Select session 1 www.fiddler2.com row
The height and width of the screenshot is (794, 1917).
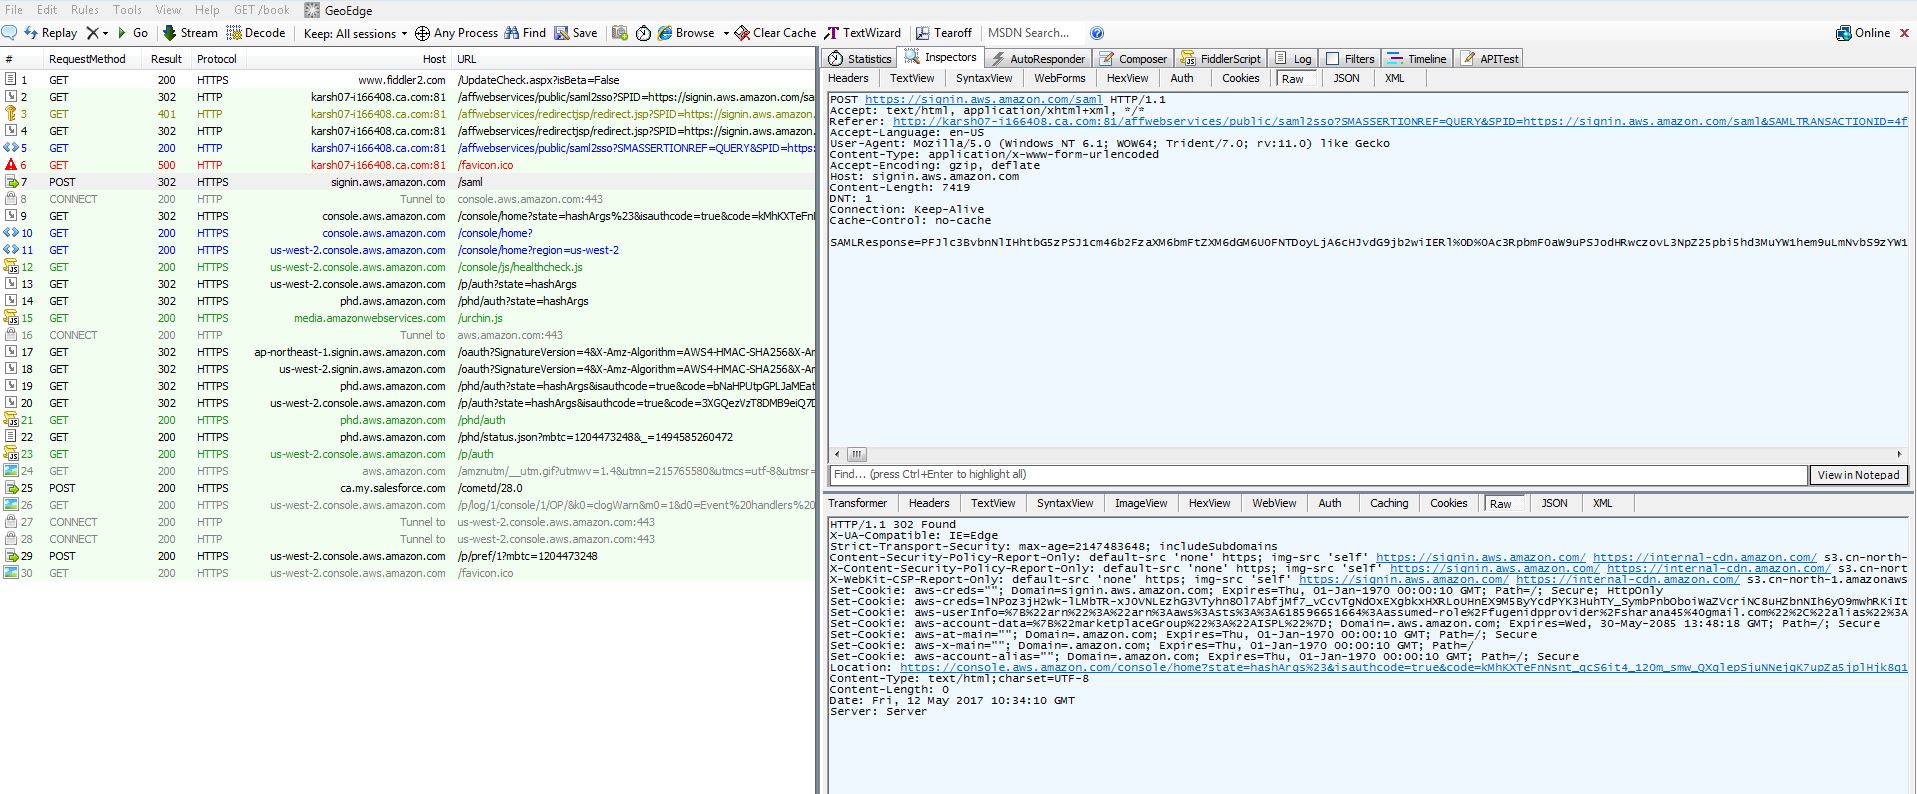(408, 80)
